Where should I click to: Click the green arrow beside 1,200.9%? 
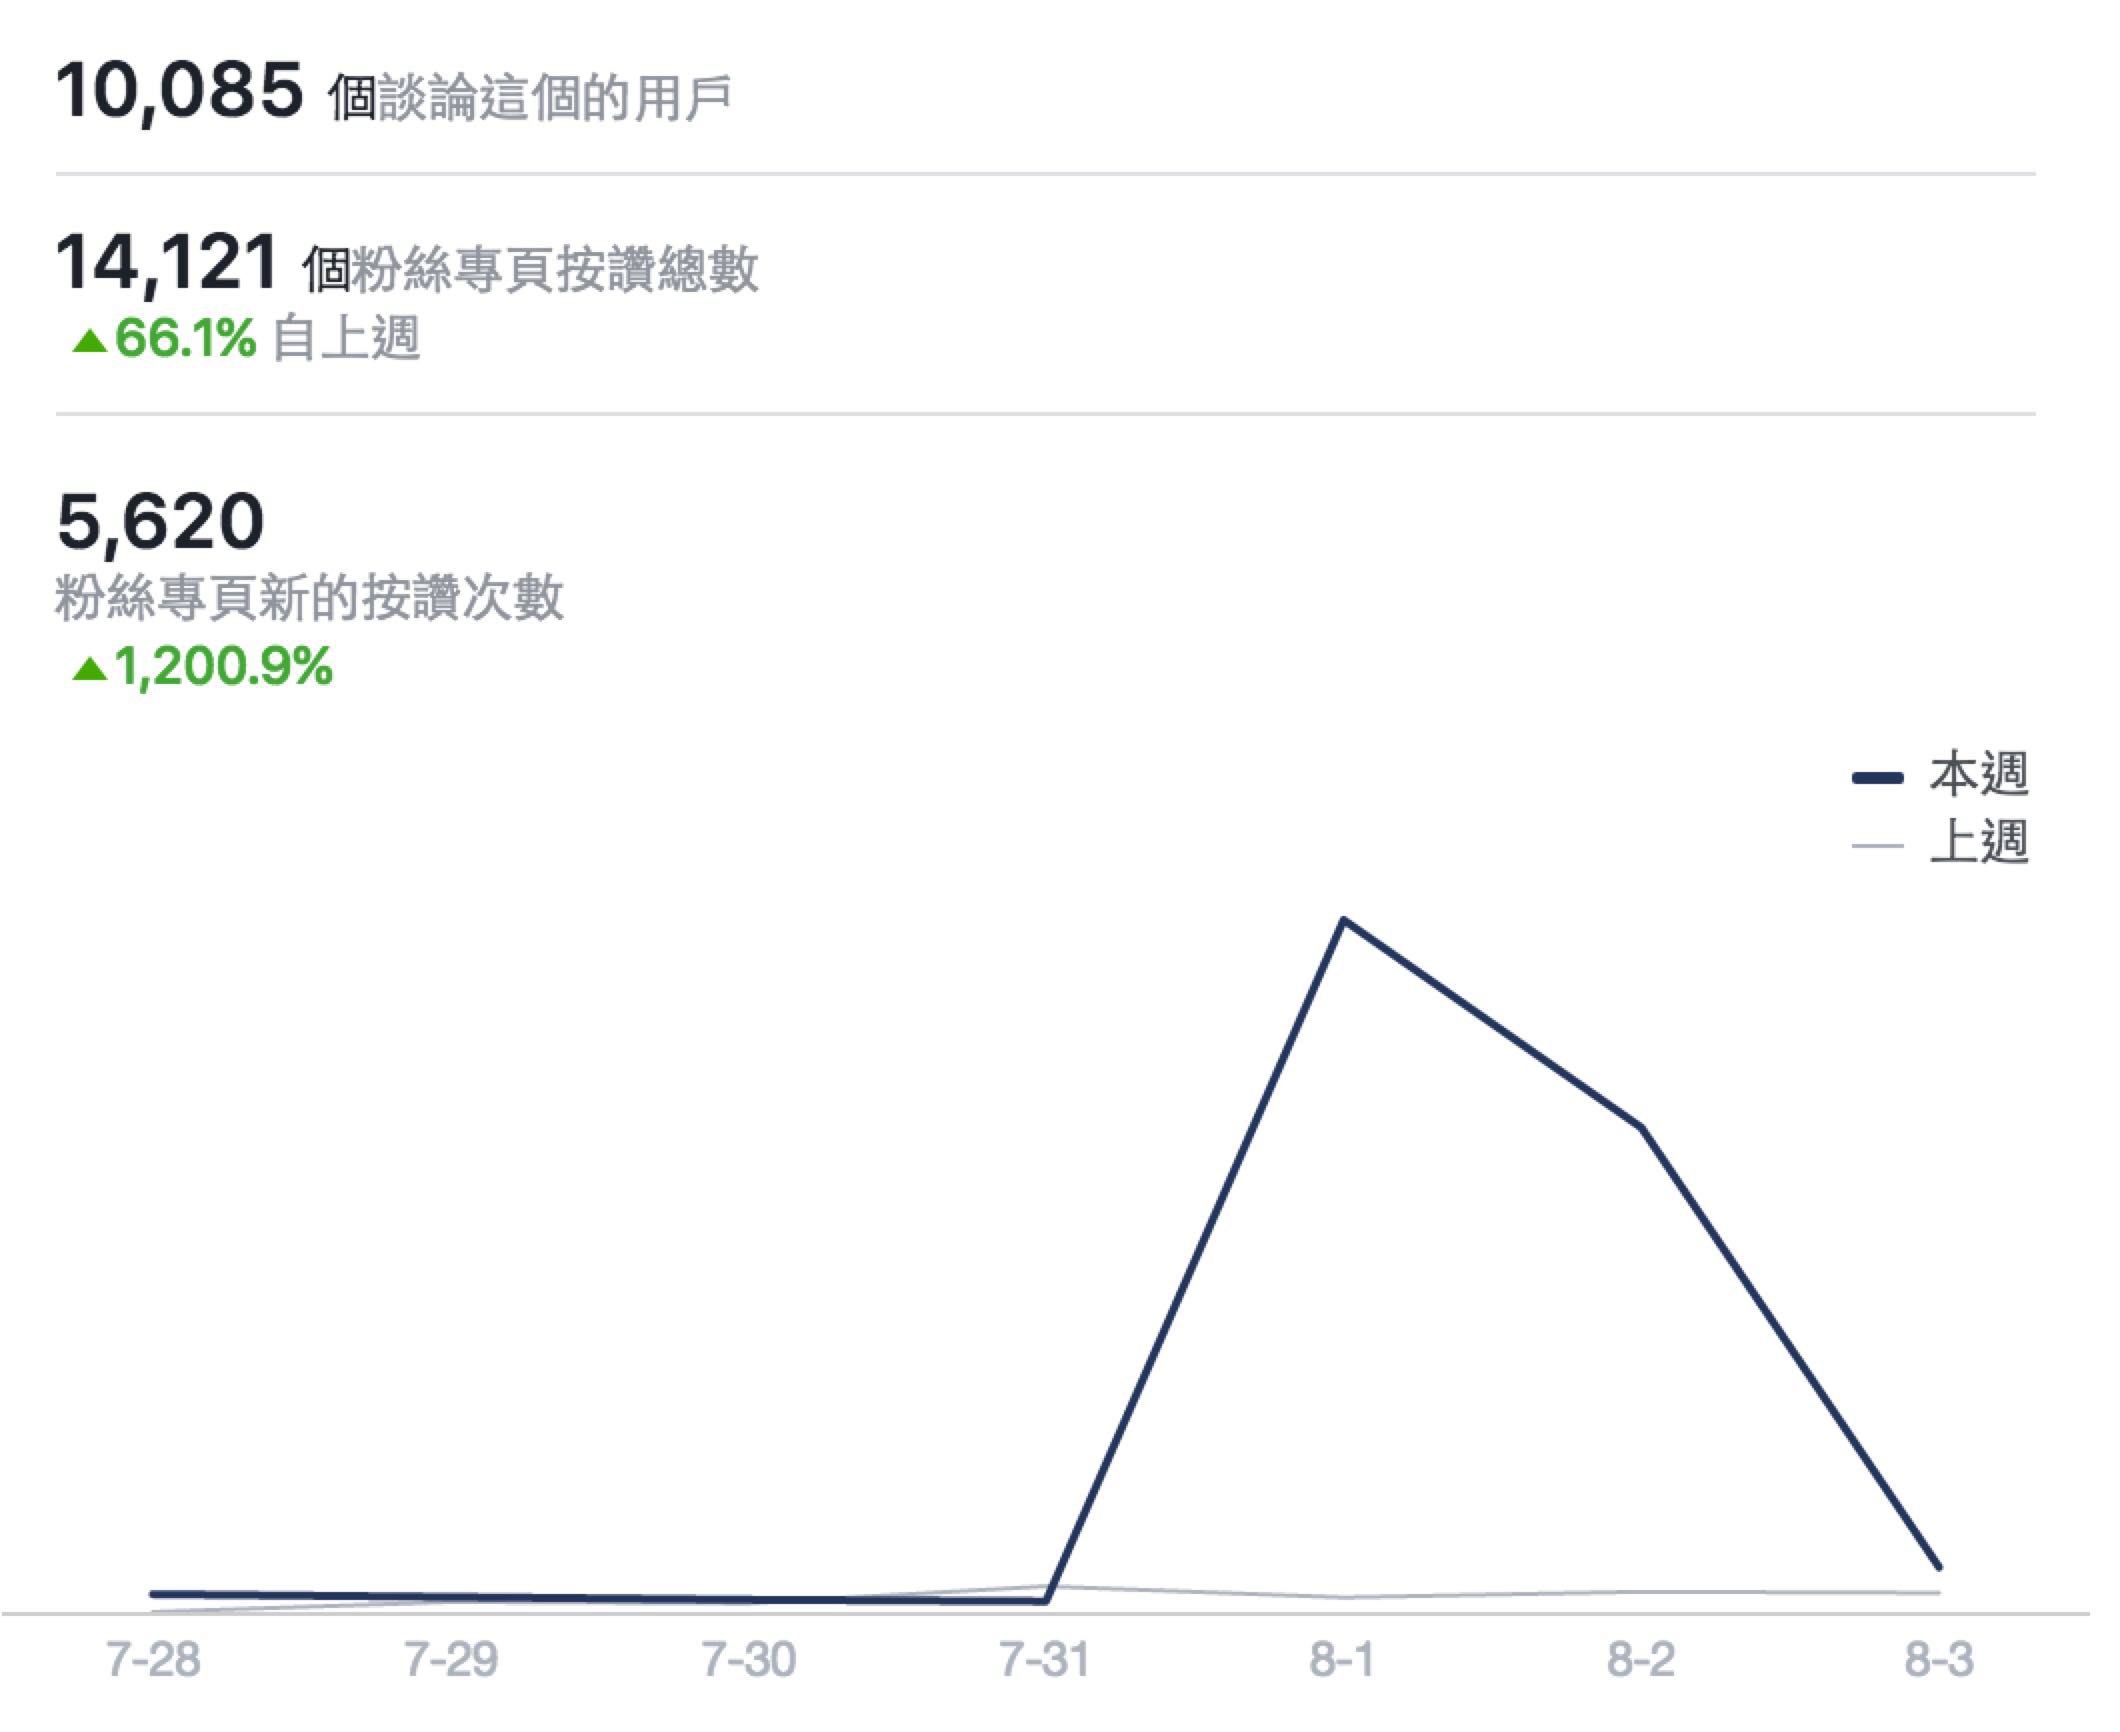click(90, 669)
